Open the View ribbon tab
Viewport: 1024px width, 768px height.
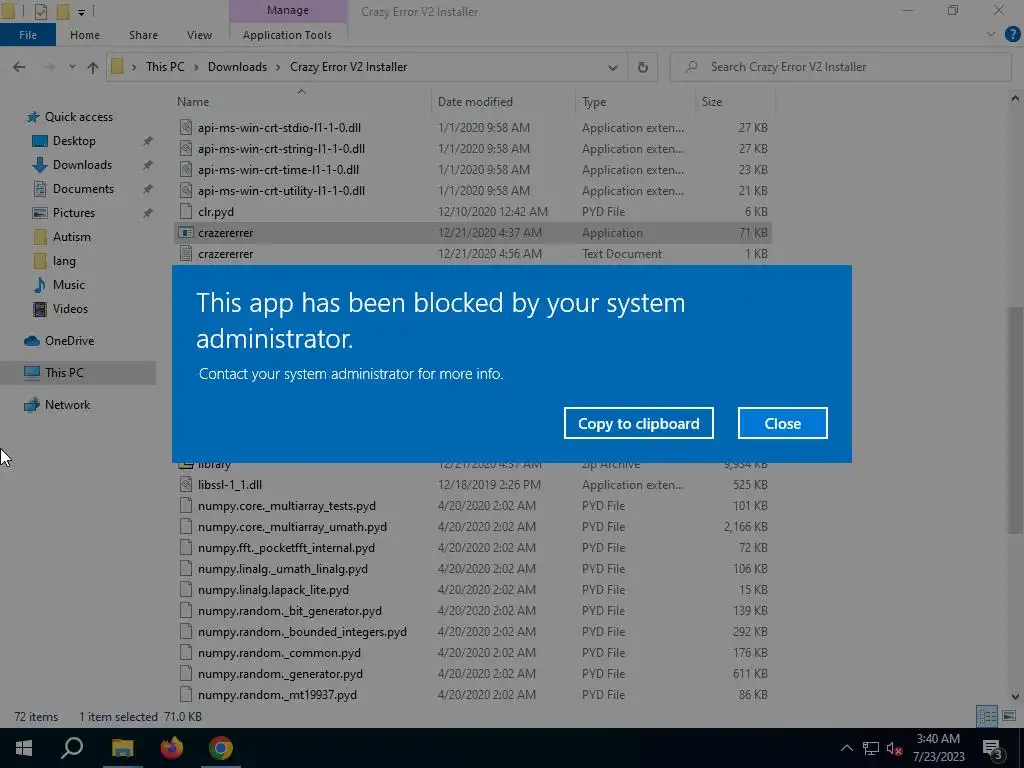click(x=199, y=35)
